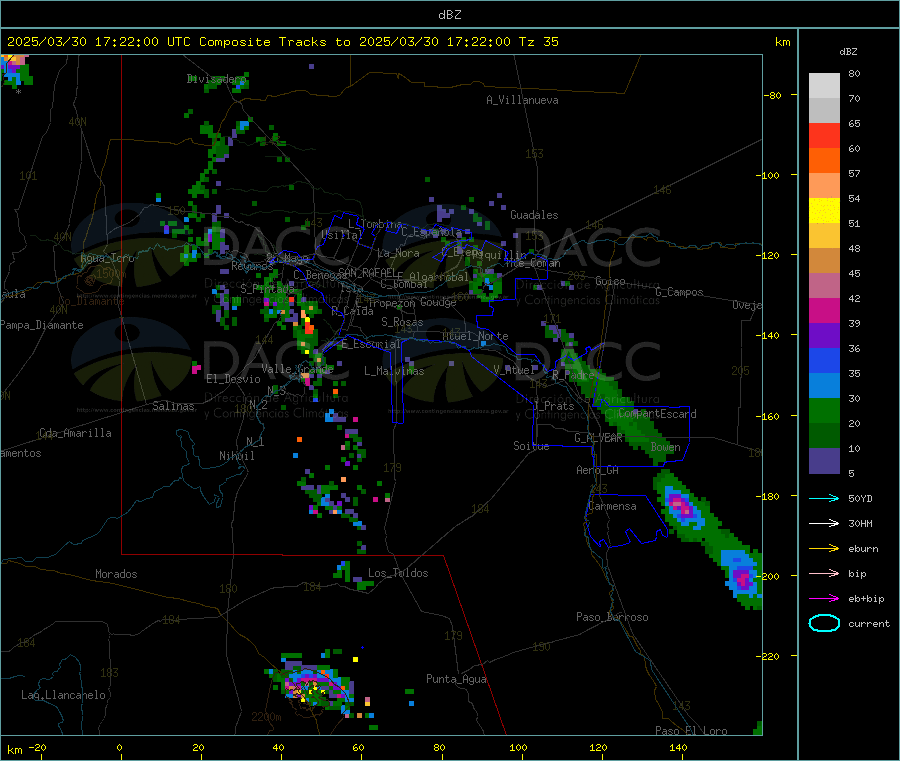Viewport: 900px width, 761px height.
Task: Click the Los_Toldos map label
Action: coord(398,573)
